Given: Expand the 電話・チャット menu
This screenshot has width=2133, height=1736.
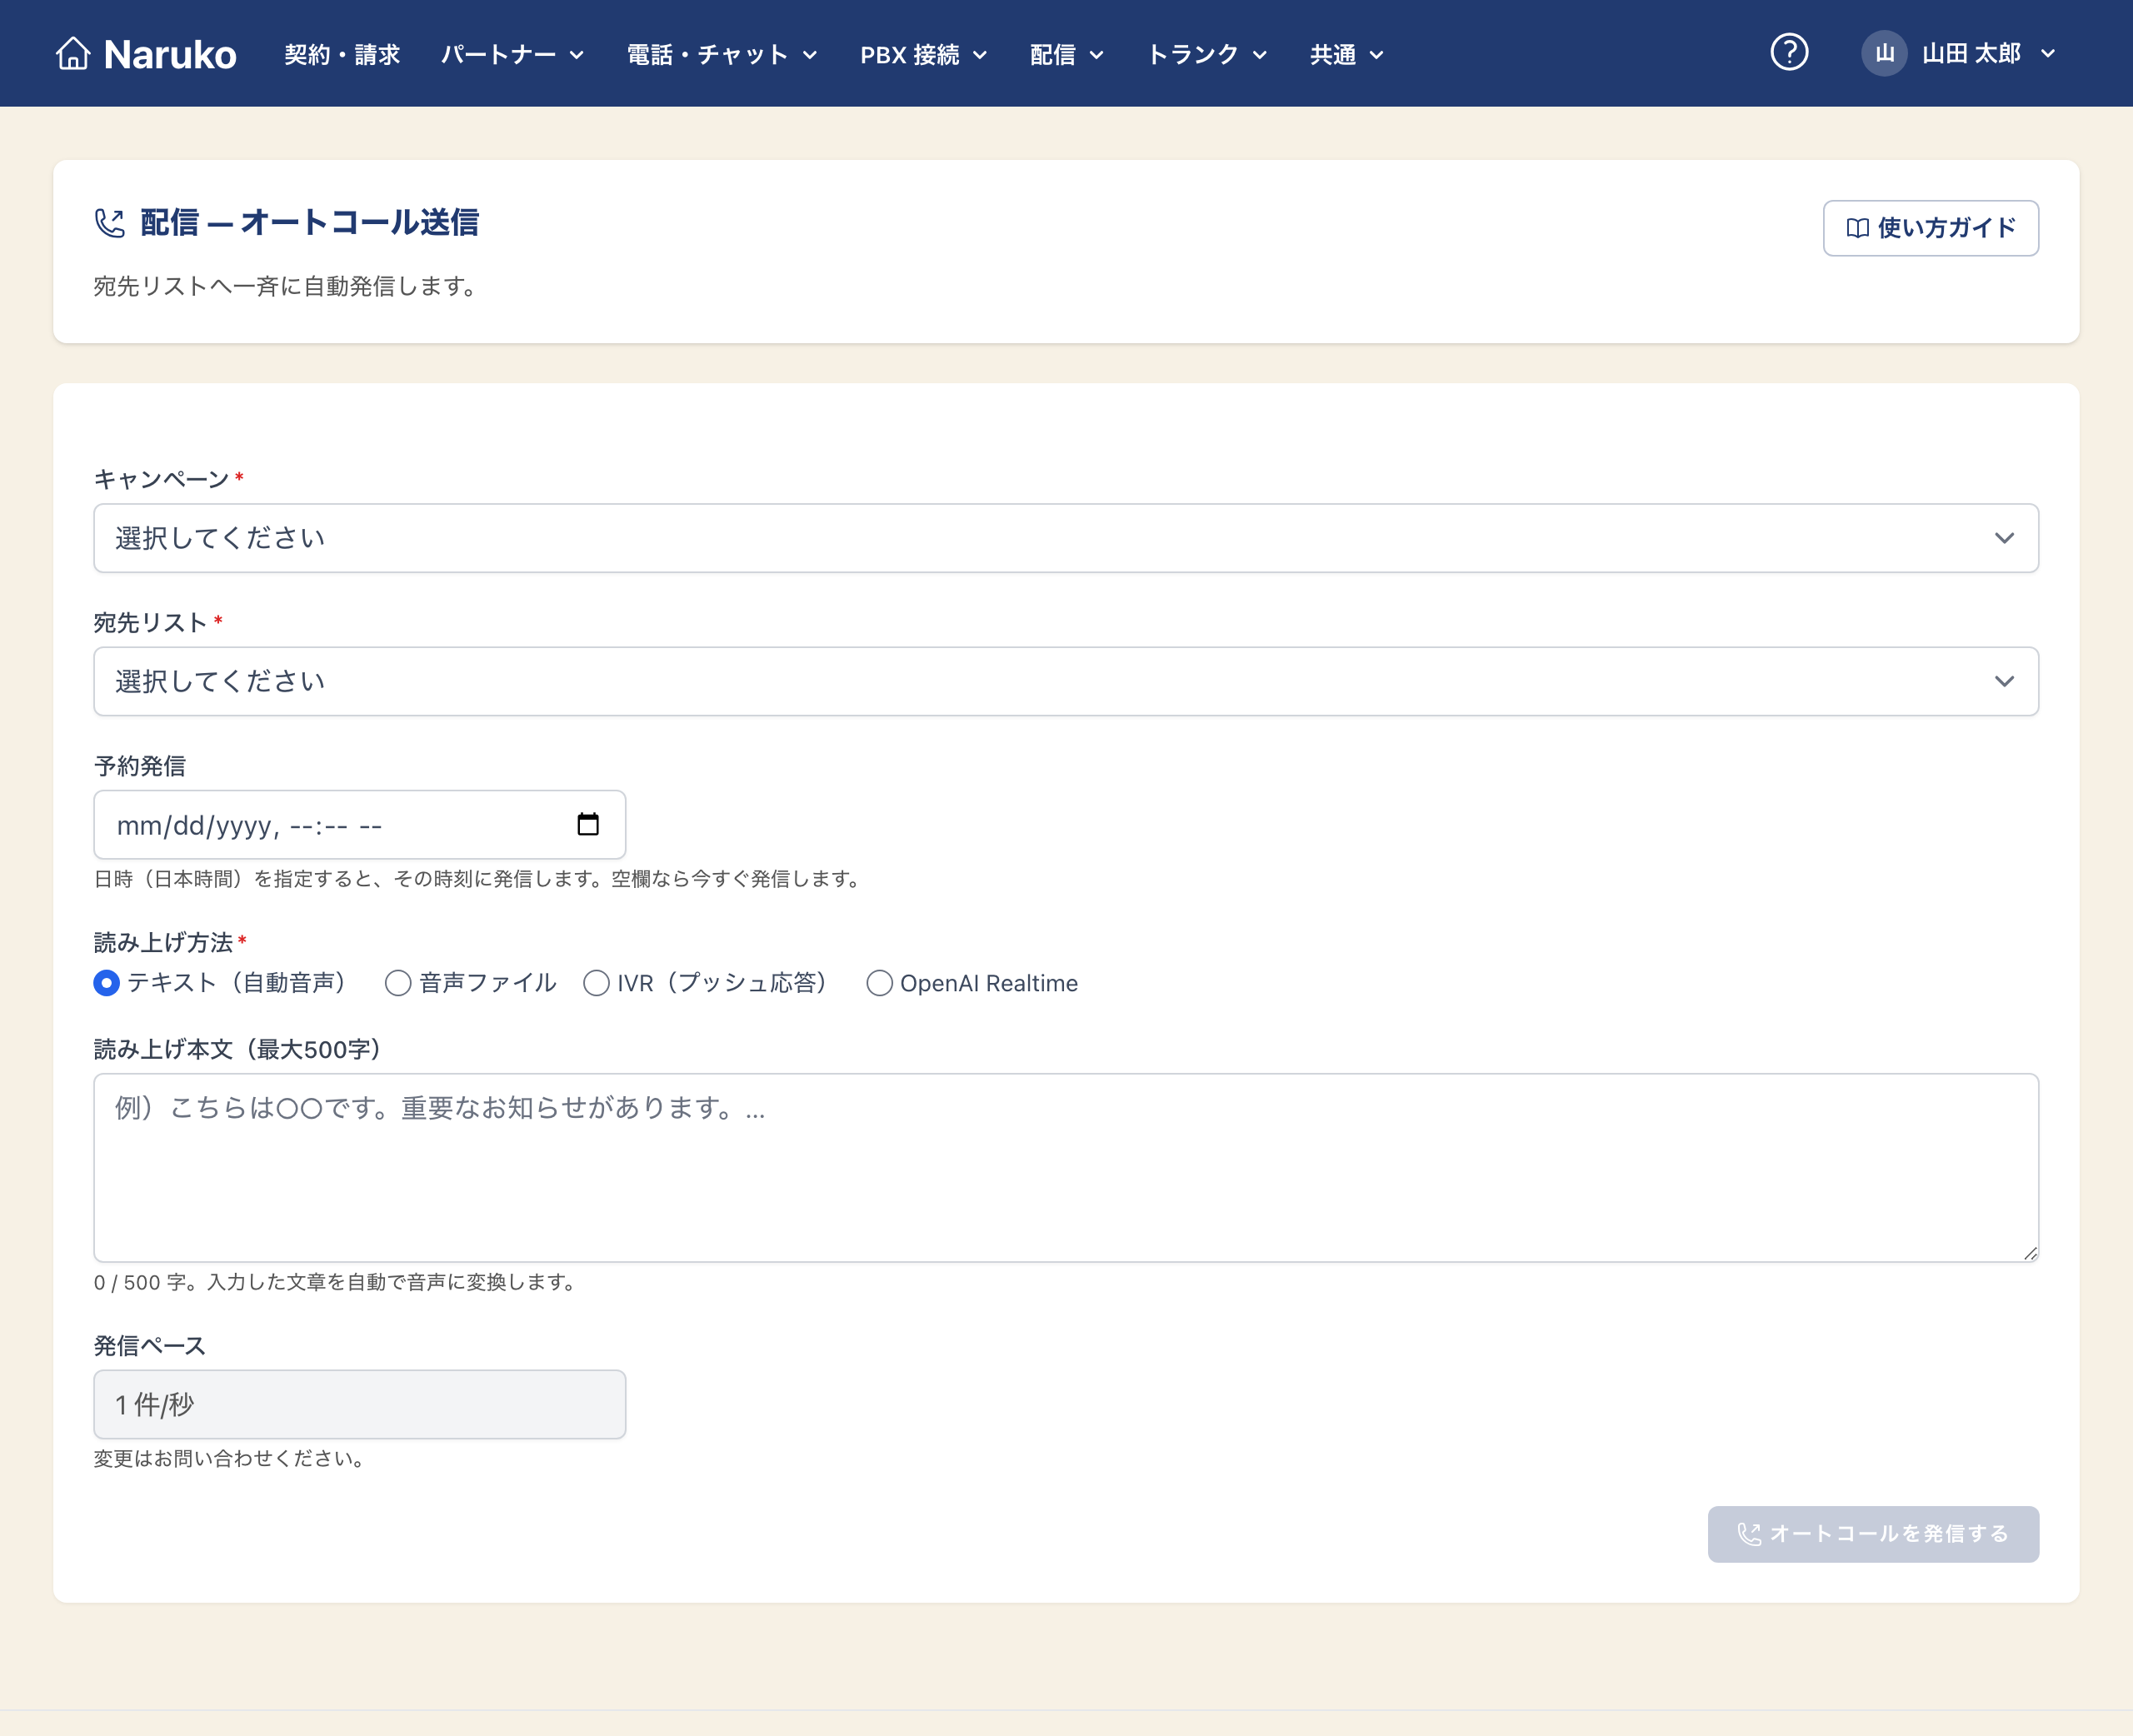Looking at the screenshot, I should click(x=722, y=54).
